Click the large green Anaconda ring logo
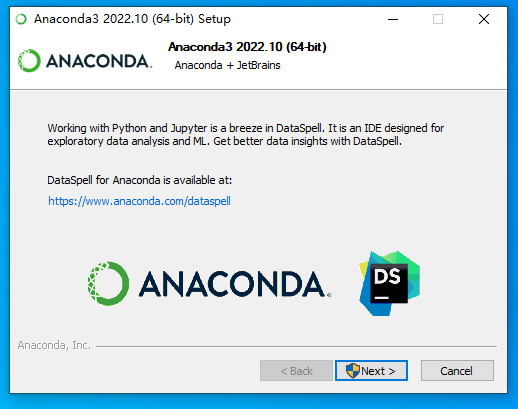This screenshot has height=409, width=518. [108, 283]
